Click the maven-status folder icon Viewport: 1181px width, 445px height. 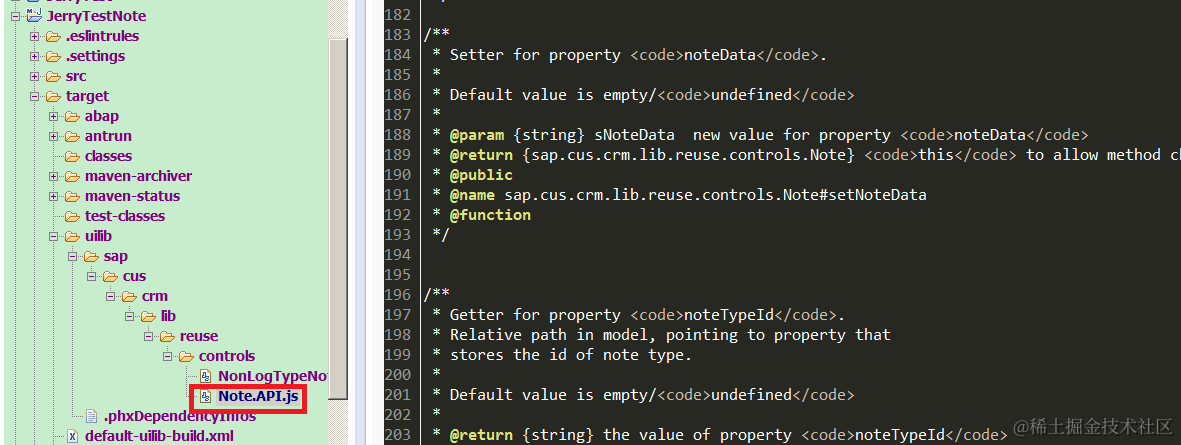[72, 197]
